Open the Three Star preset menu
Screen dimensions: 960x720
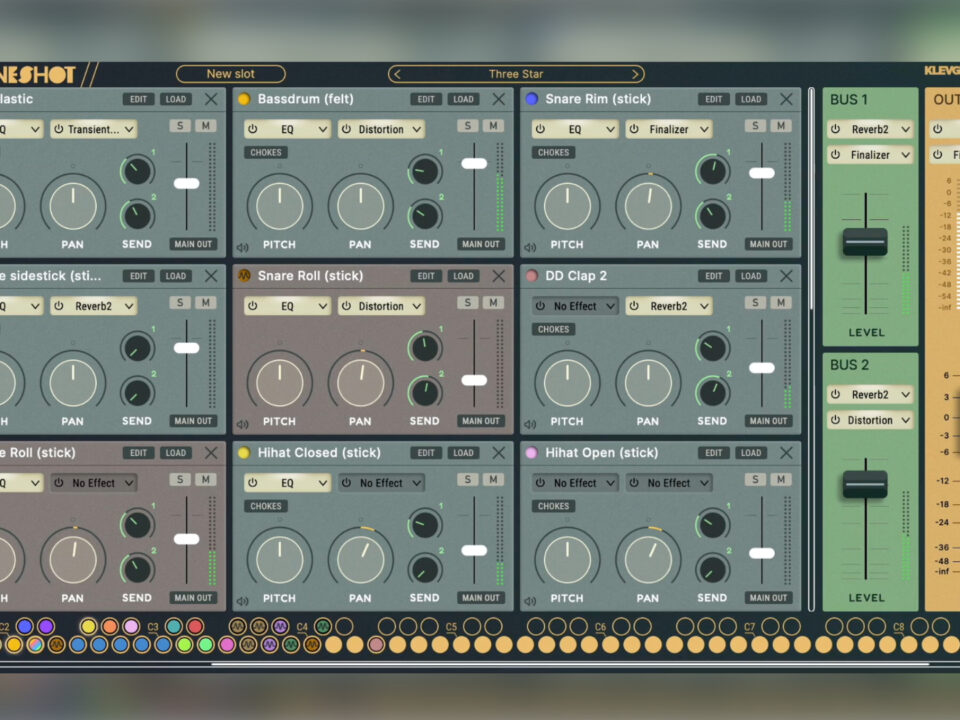516,74
